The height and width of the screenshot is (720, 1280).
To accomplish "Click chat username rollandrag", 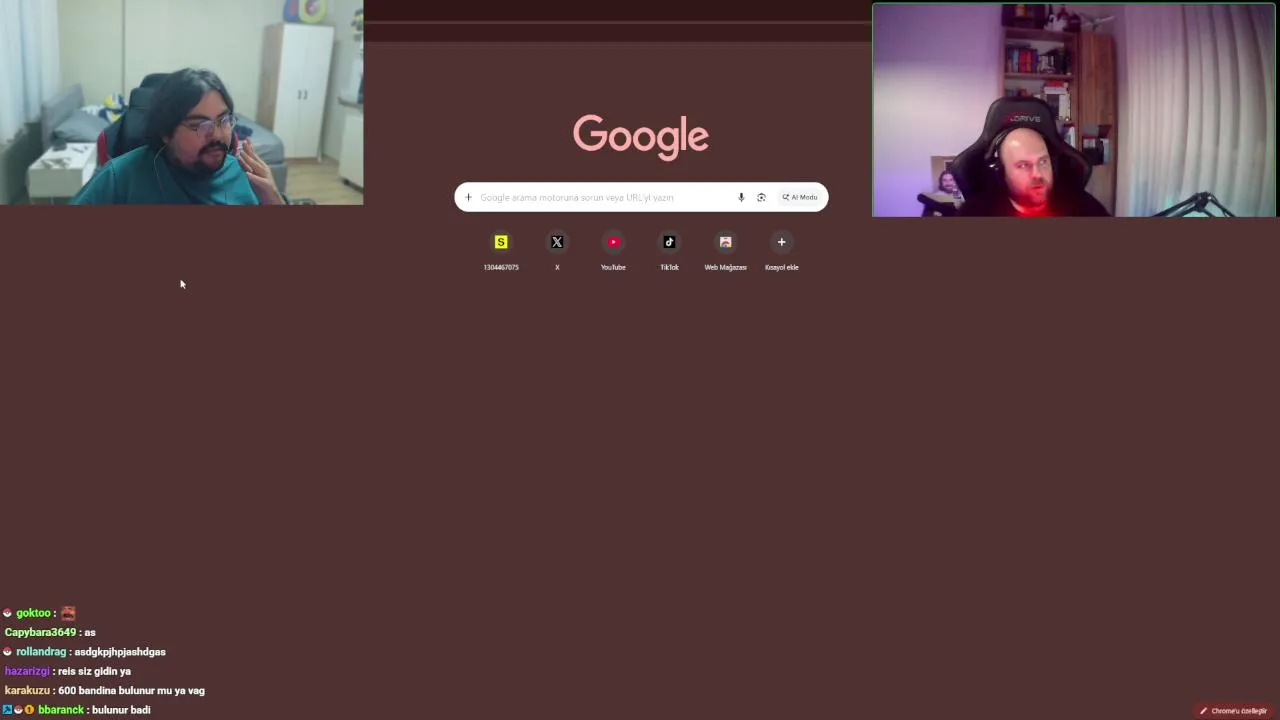I will [41, 652].
